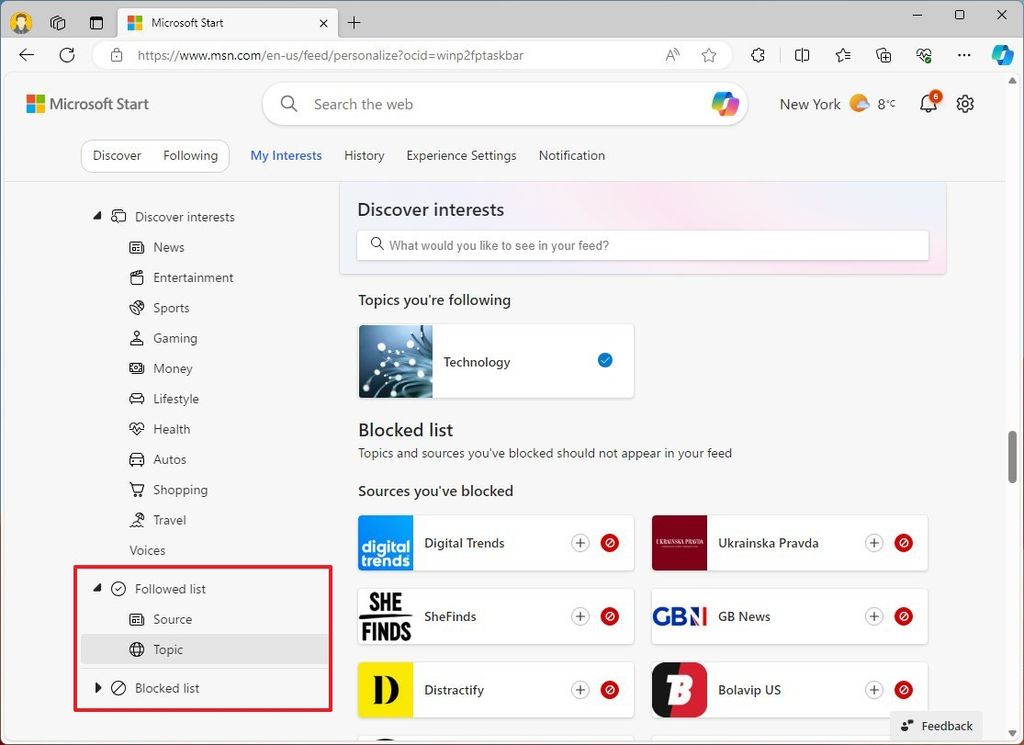Open the Microsoft Start settings gear
Viewport: 1024px width, 745px height.
click(x=965, y=103)
